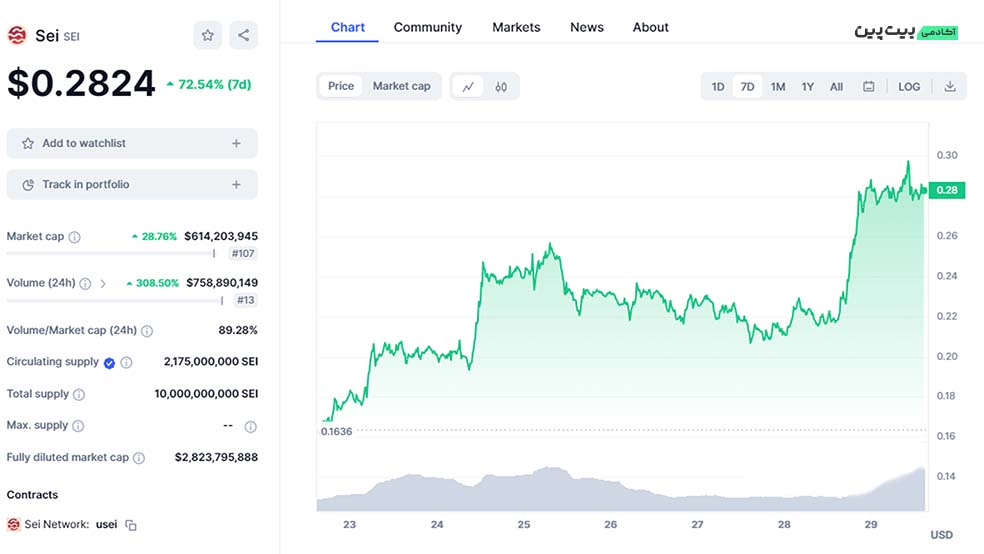Screen dimensions: 984x554
Task: Toggle the LOG scale button
Action: point(909,87)
